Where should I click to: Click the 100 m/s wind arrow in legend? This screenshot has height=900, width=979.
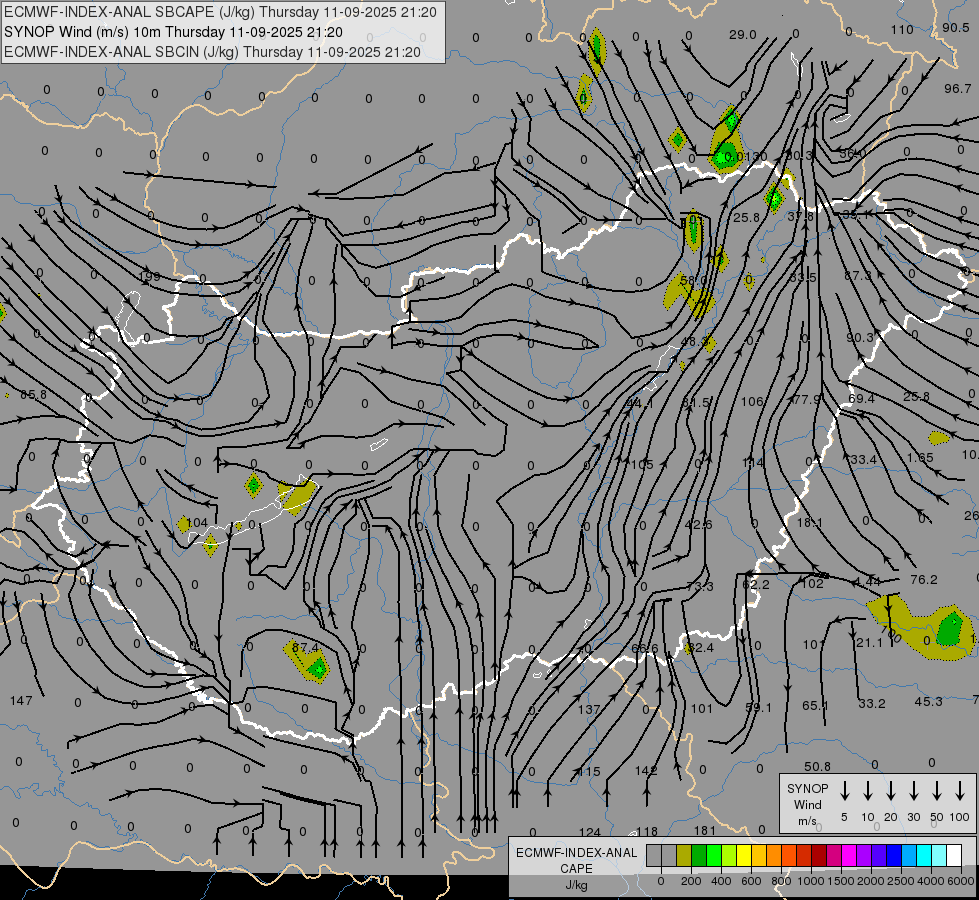point(960,791)
